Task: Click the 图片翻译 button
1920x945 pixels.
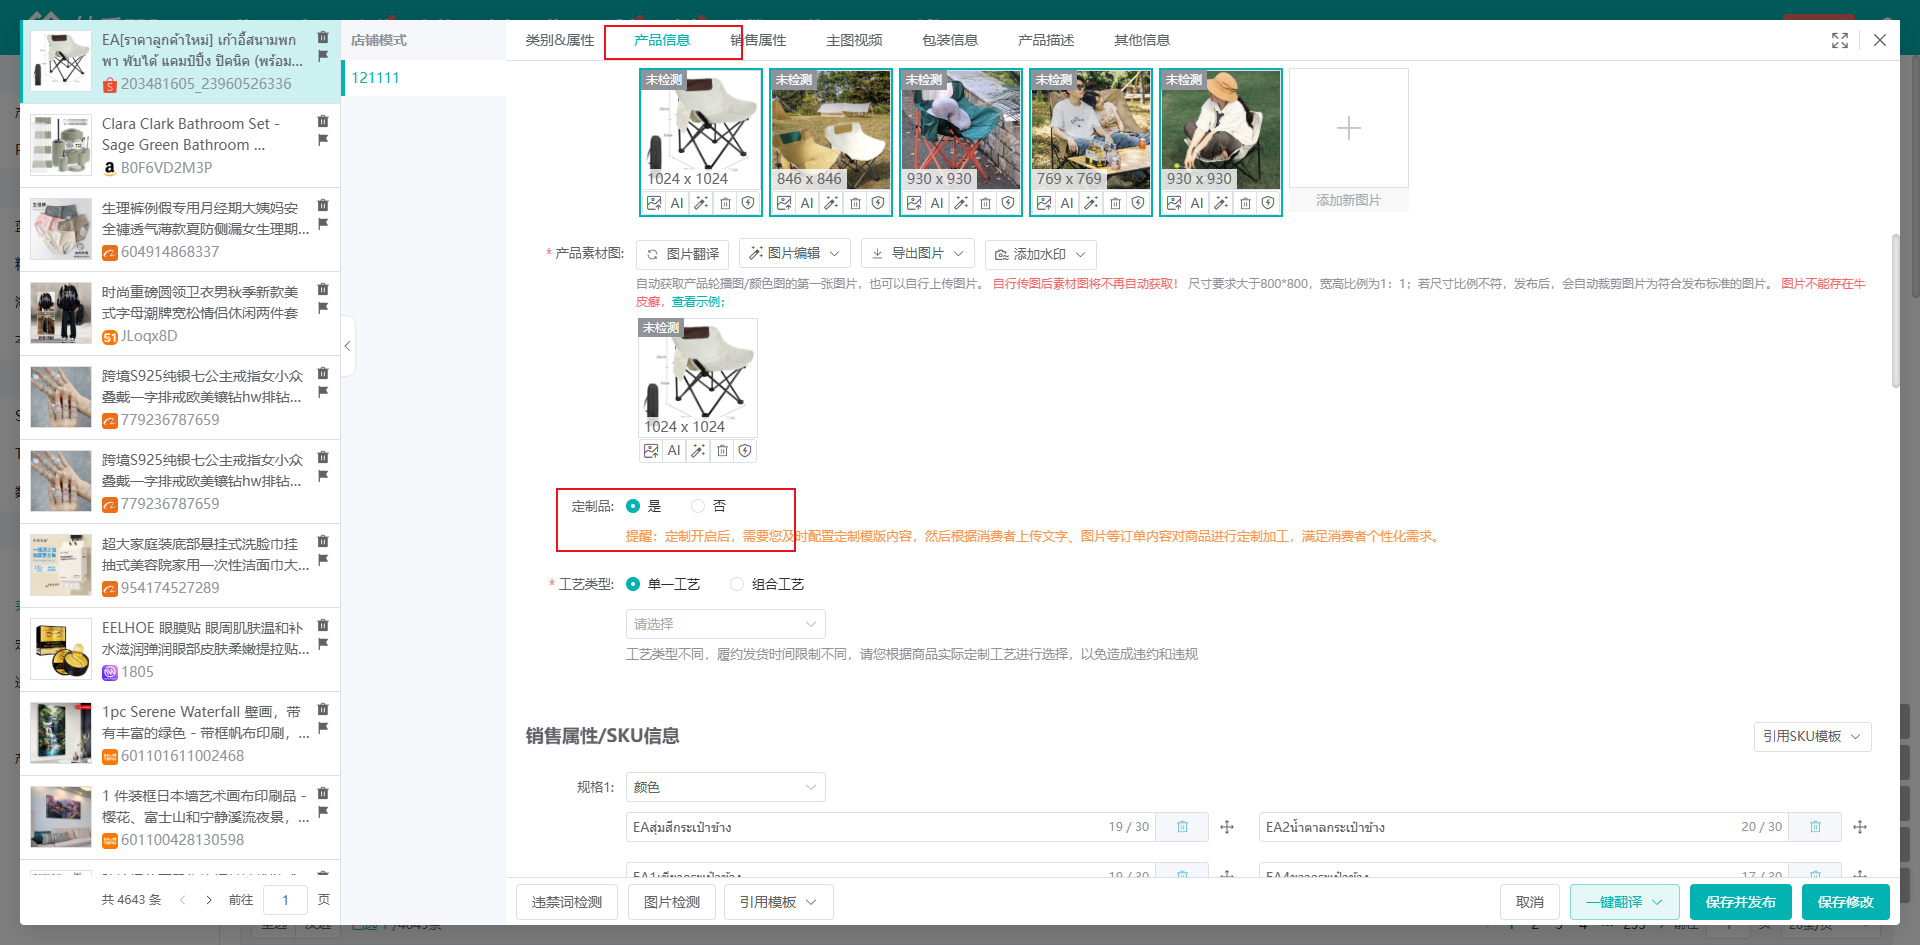Action: [683, 254]
